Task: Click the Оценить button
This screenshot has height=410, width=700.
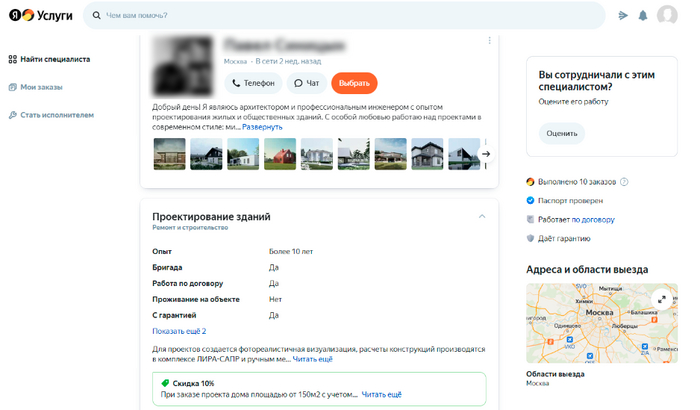Action: coord(562,133)
